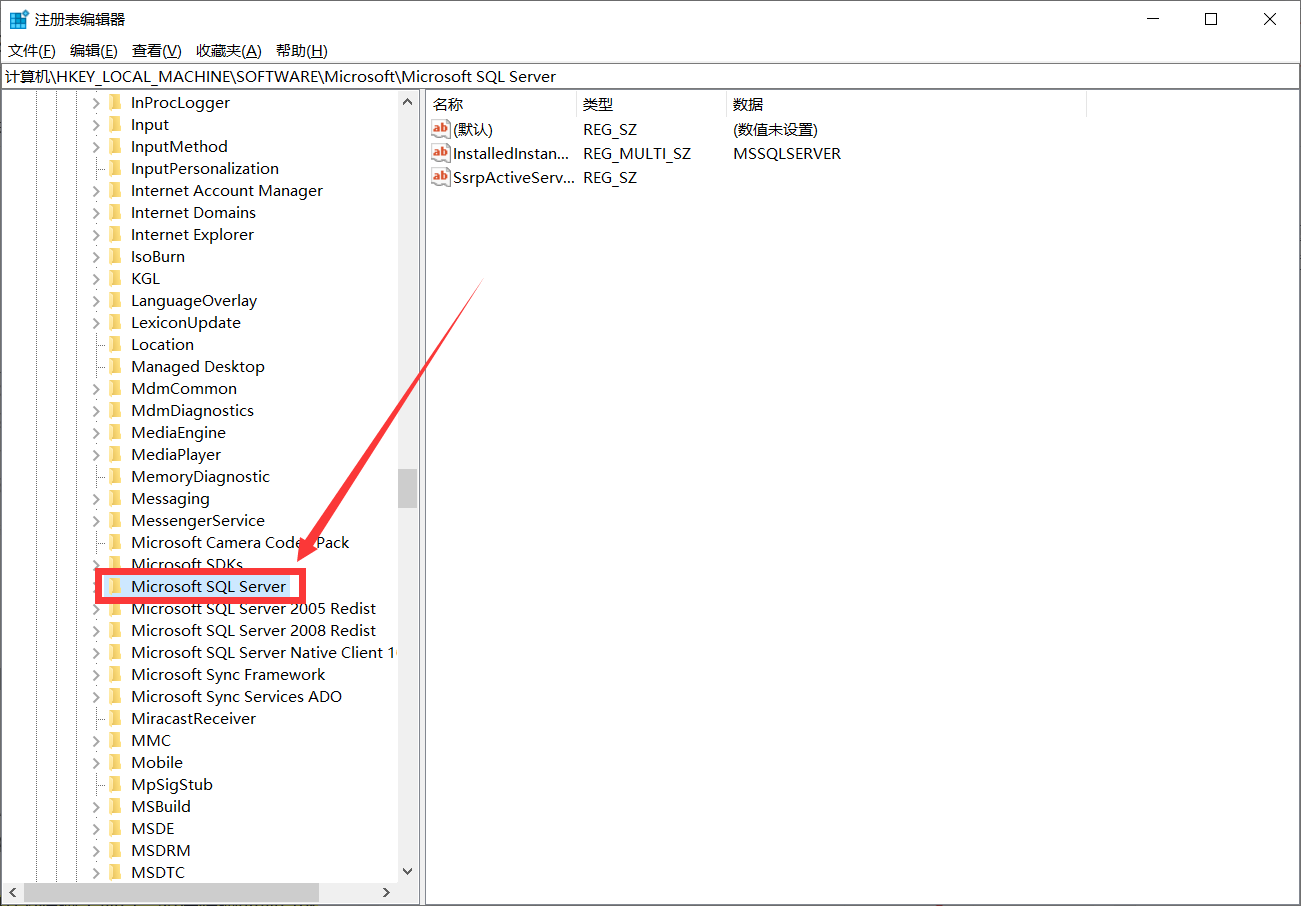Open the 收藏夹(A) menu

pos(229,50)
